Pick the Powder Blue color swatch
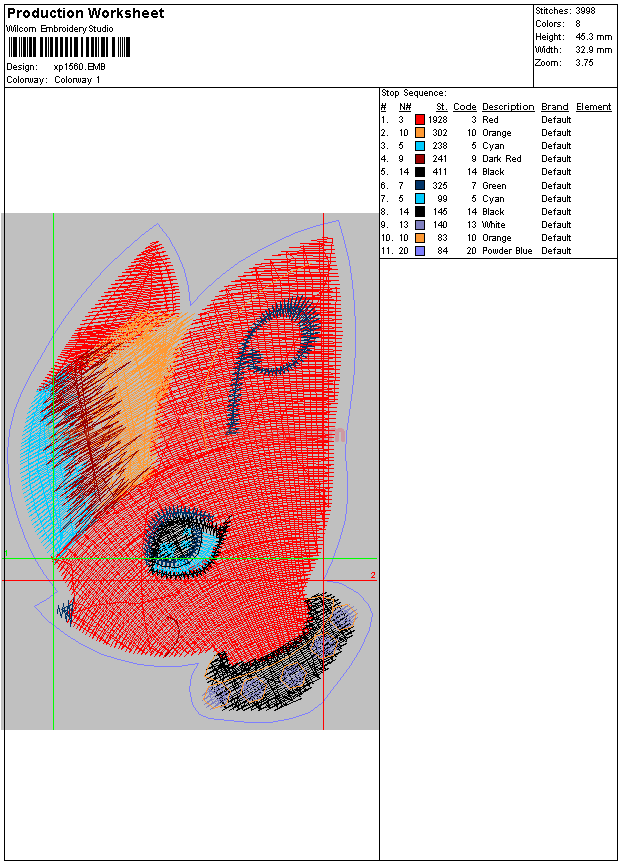 [x=420, y=251]
